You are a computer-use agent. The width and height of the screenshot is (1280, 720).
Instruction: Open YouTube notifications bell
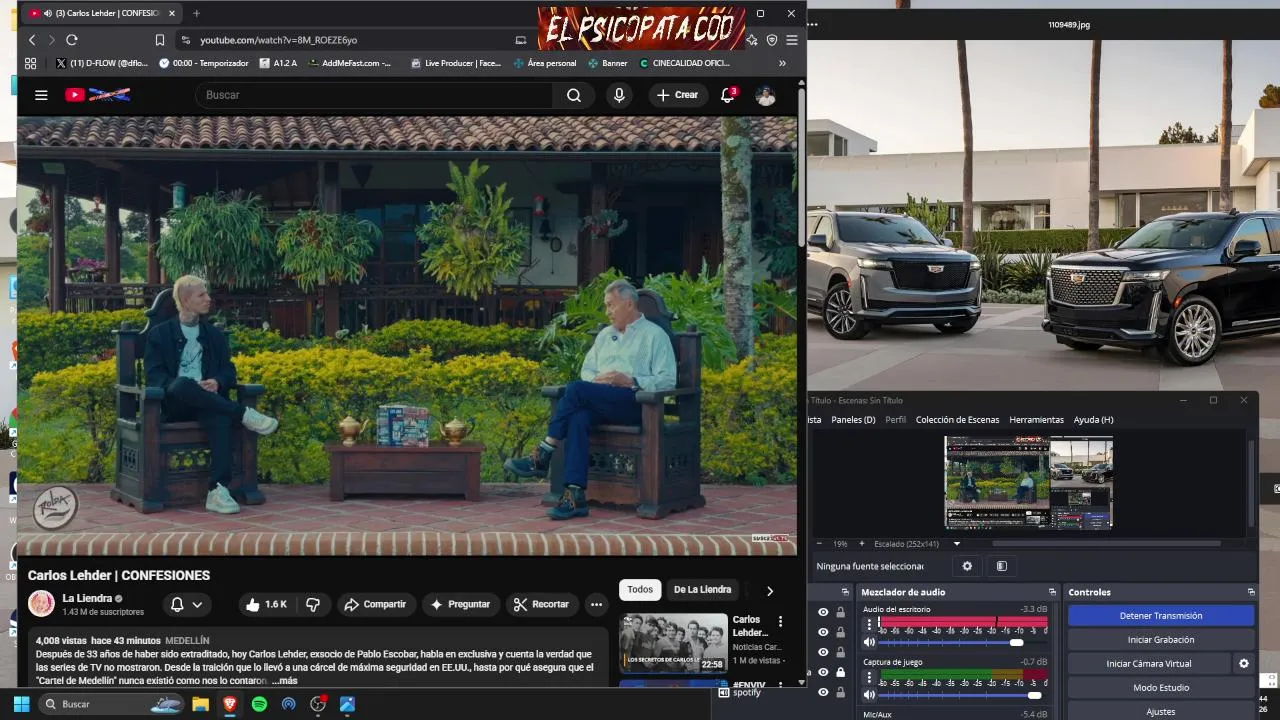(727, 95)
